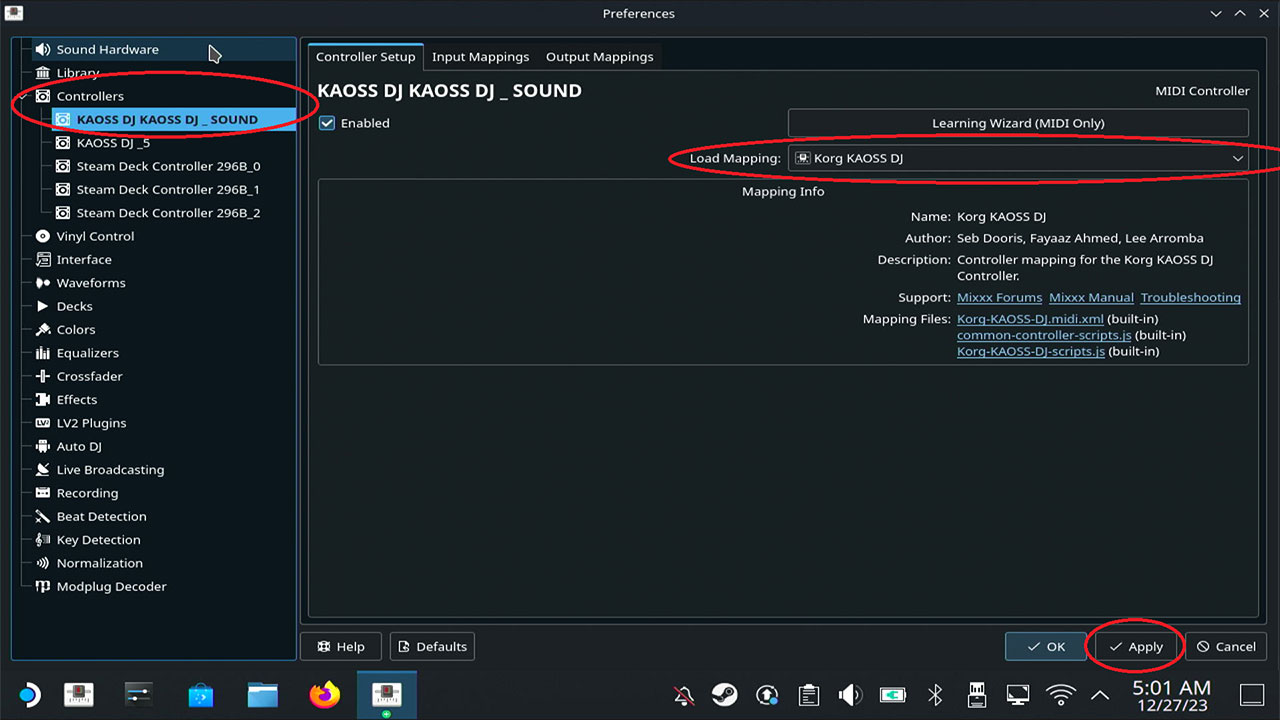Click the clipboard tray icon
Screen dimensions: 1280x720
coord(808,695)
